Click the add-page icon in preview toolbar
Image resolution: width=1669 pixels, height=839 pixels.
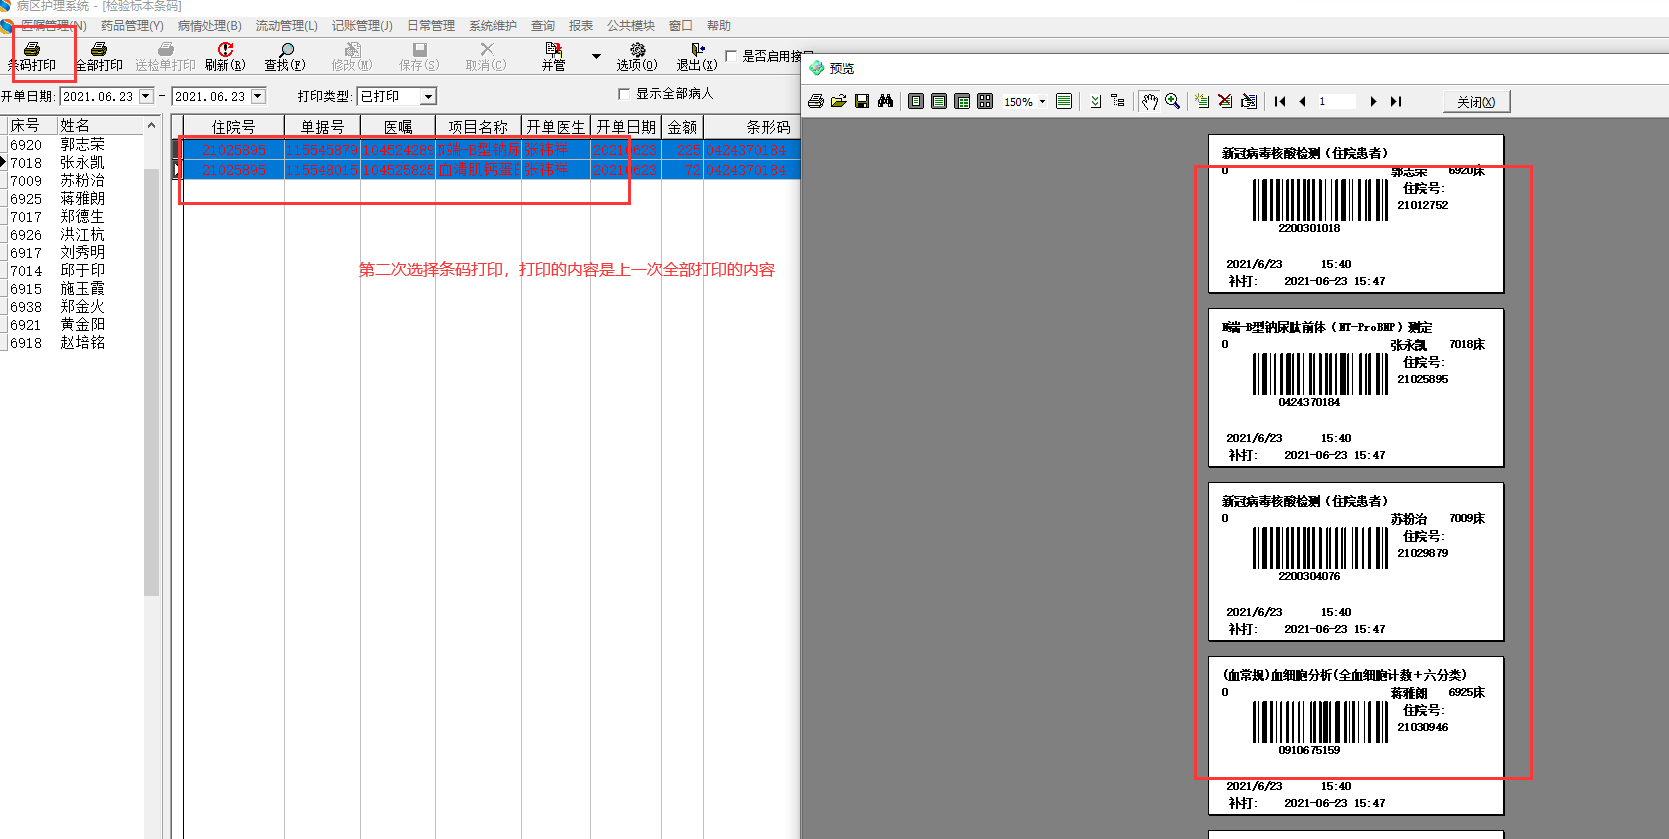(1202, 101)
